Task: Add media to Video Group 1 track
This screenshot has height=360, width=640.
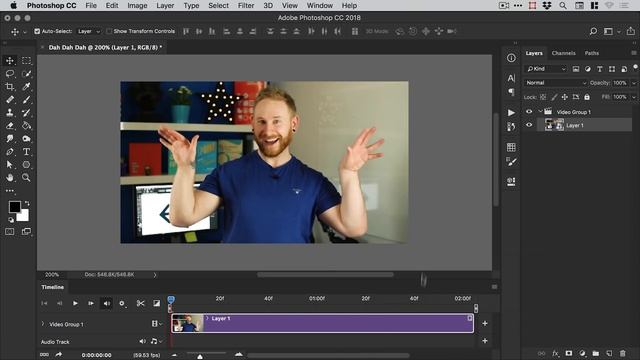Action: [484, 323]
